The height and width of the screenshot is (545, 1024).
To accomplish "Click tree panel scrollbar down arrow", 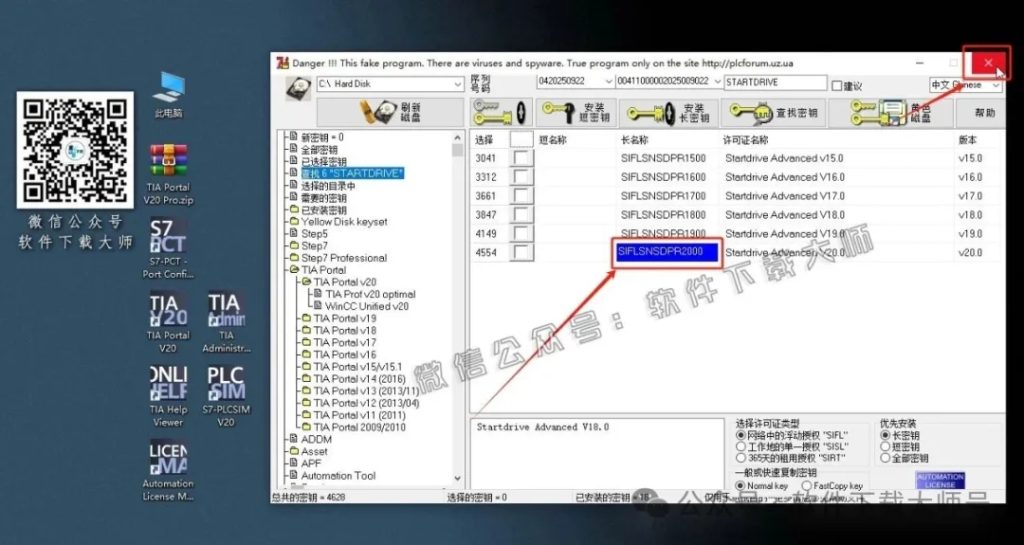I will [457, 478].
